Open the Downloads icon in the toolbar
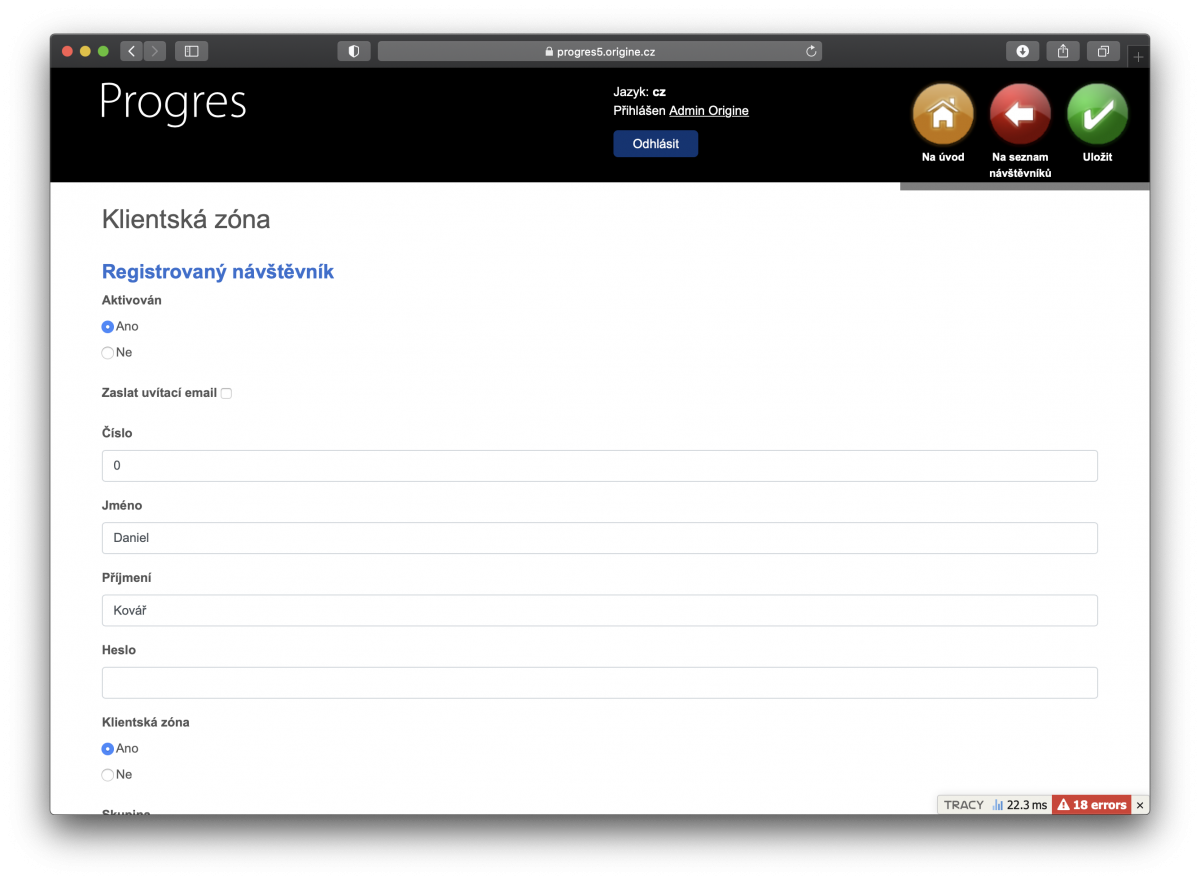This screenshot has width=1200, height=881. click(x=1022, y=50)
